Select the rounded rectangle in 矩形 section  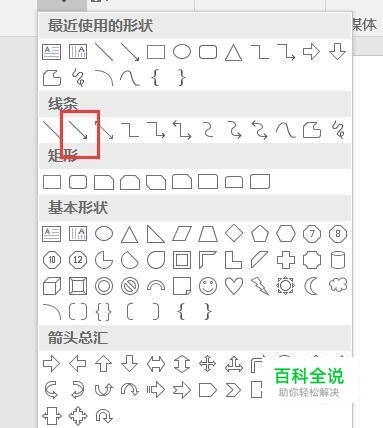tap(78, 182)
